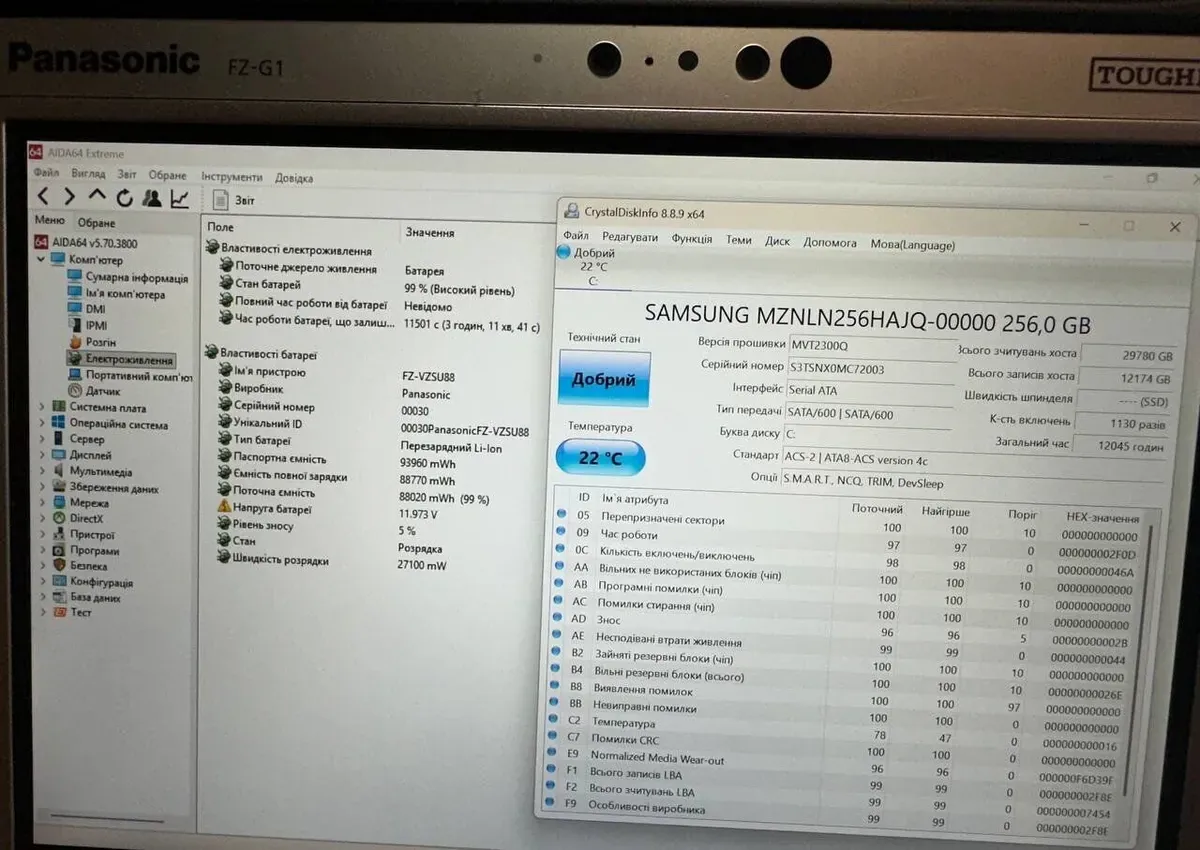This screenshot has height=850, width=1200.
Task: Select the Датчик sensor tree item
Action: point(101,391)
